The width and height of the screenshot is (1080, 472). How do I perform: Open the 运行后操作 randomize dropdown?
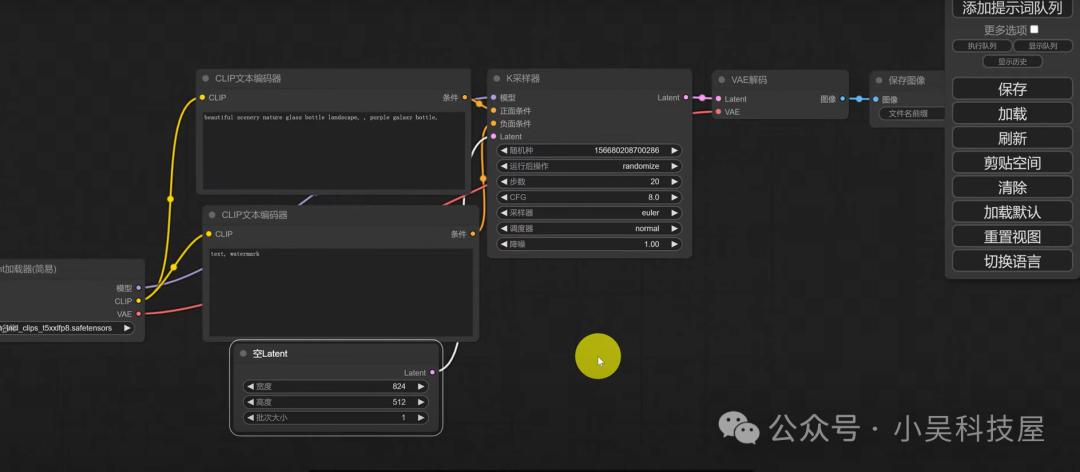pyautogui.click(x=589, y=166)
